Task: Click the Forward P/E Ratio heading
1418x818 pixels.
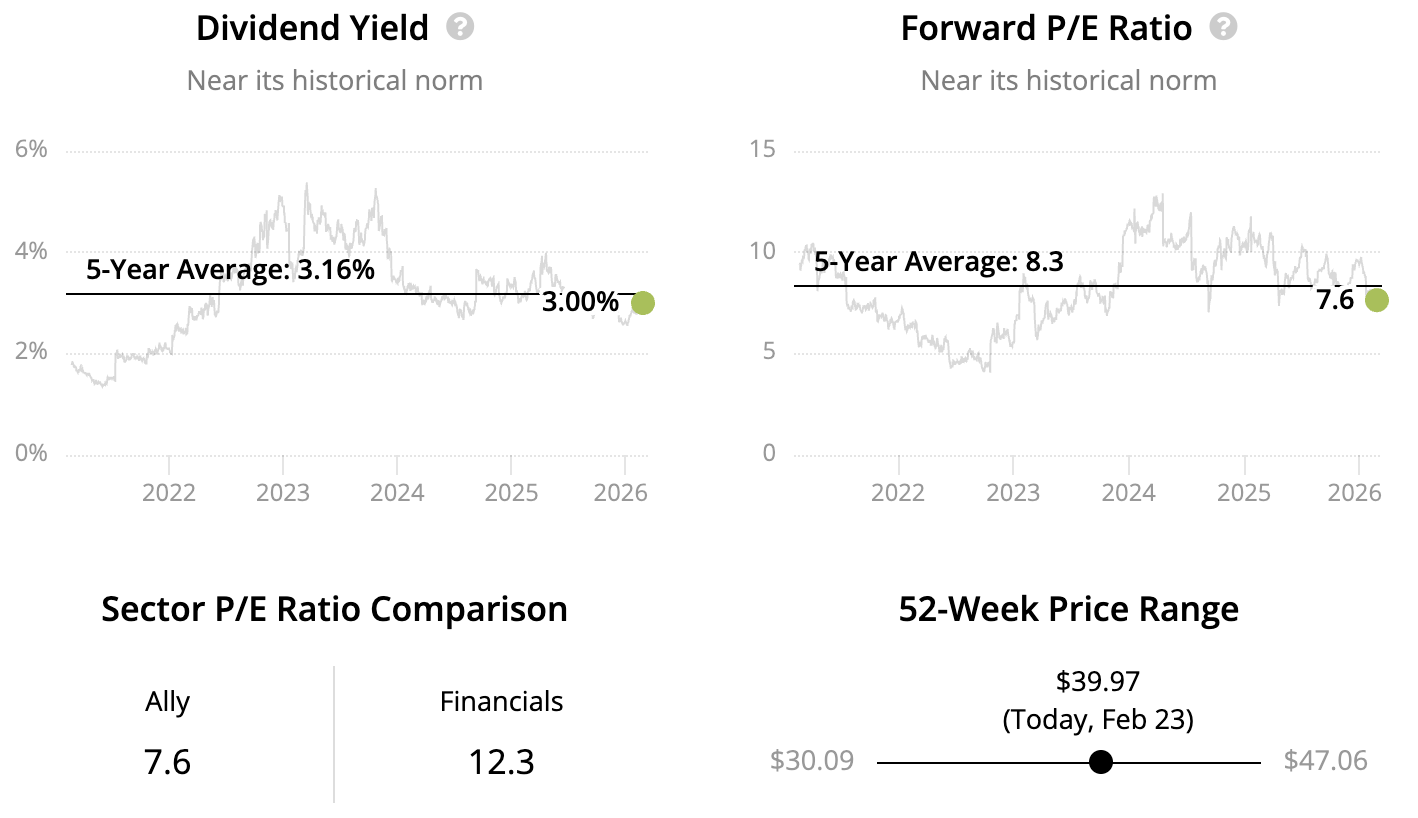Action: [x=1046, y=28]
